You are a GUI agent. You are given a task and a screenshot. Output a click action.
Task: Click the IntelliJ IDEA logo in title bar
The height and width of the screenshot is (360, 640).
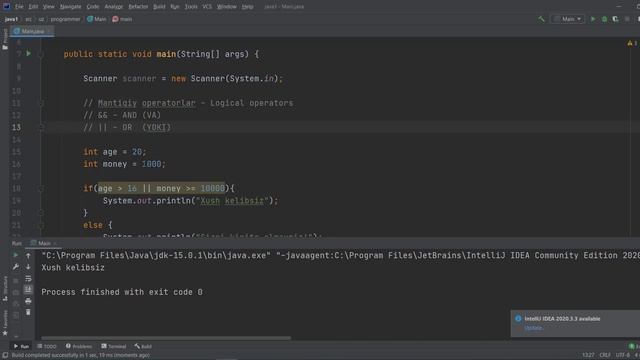tap(6, 6)
